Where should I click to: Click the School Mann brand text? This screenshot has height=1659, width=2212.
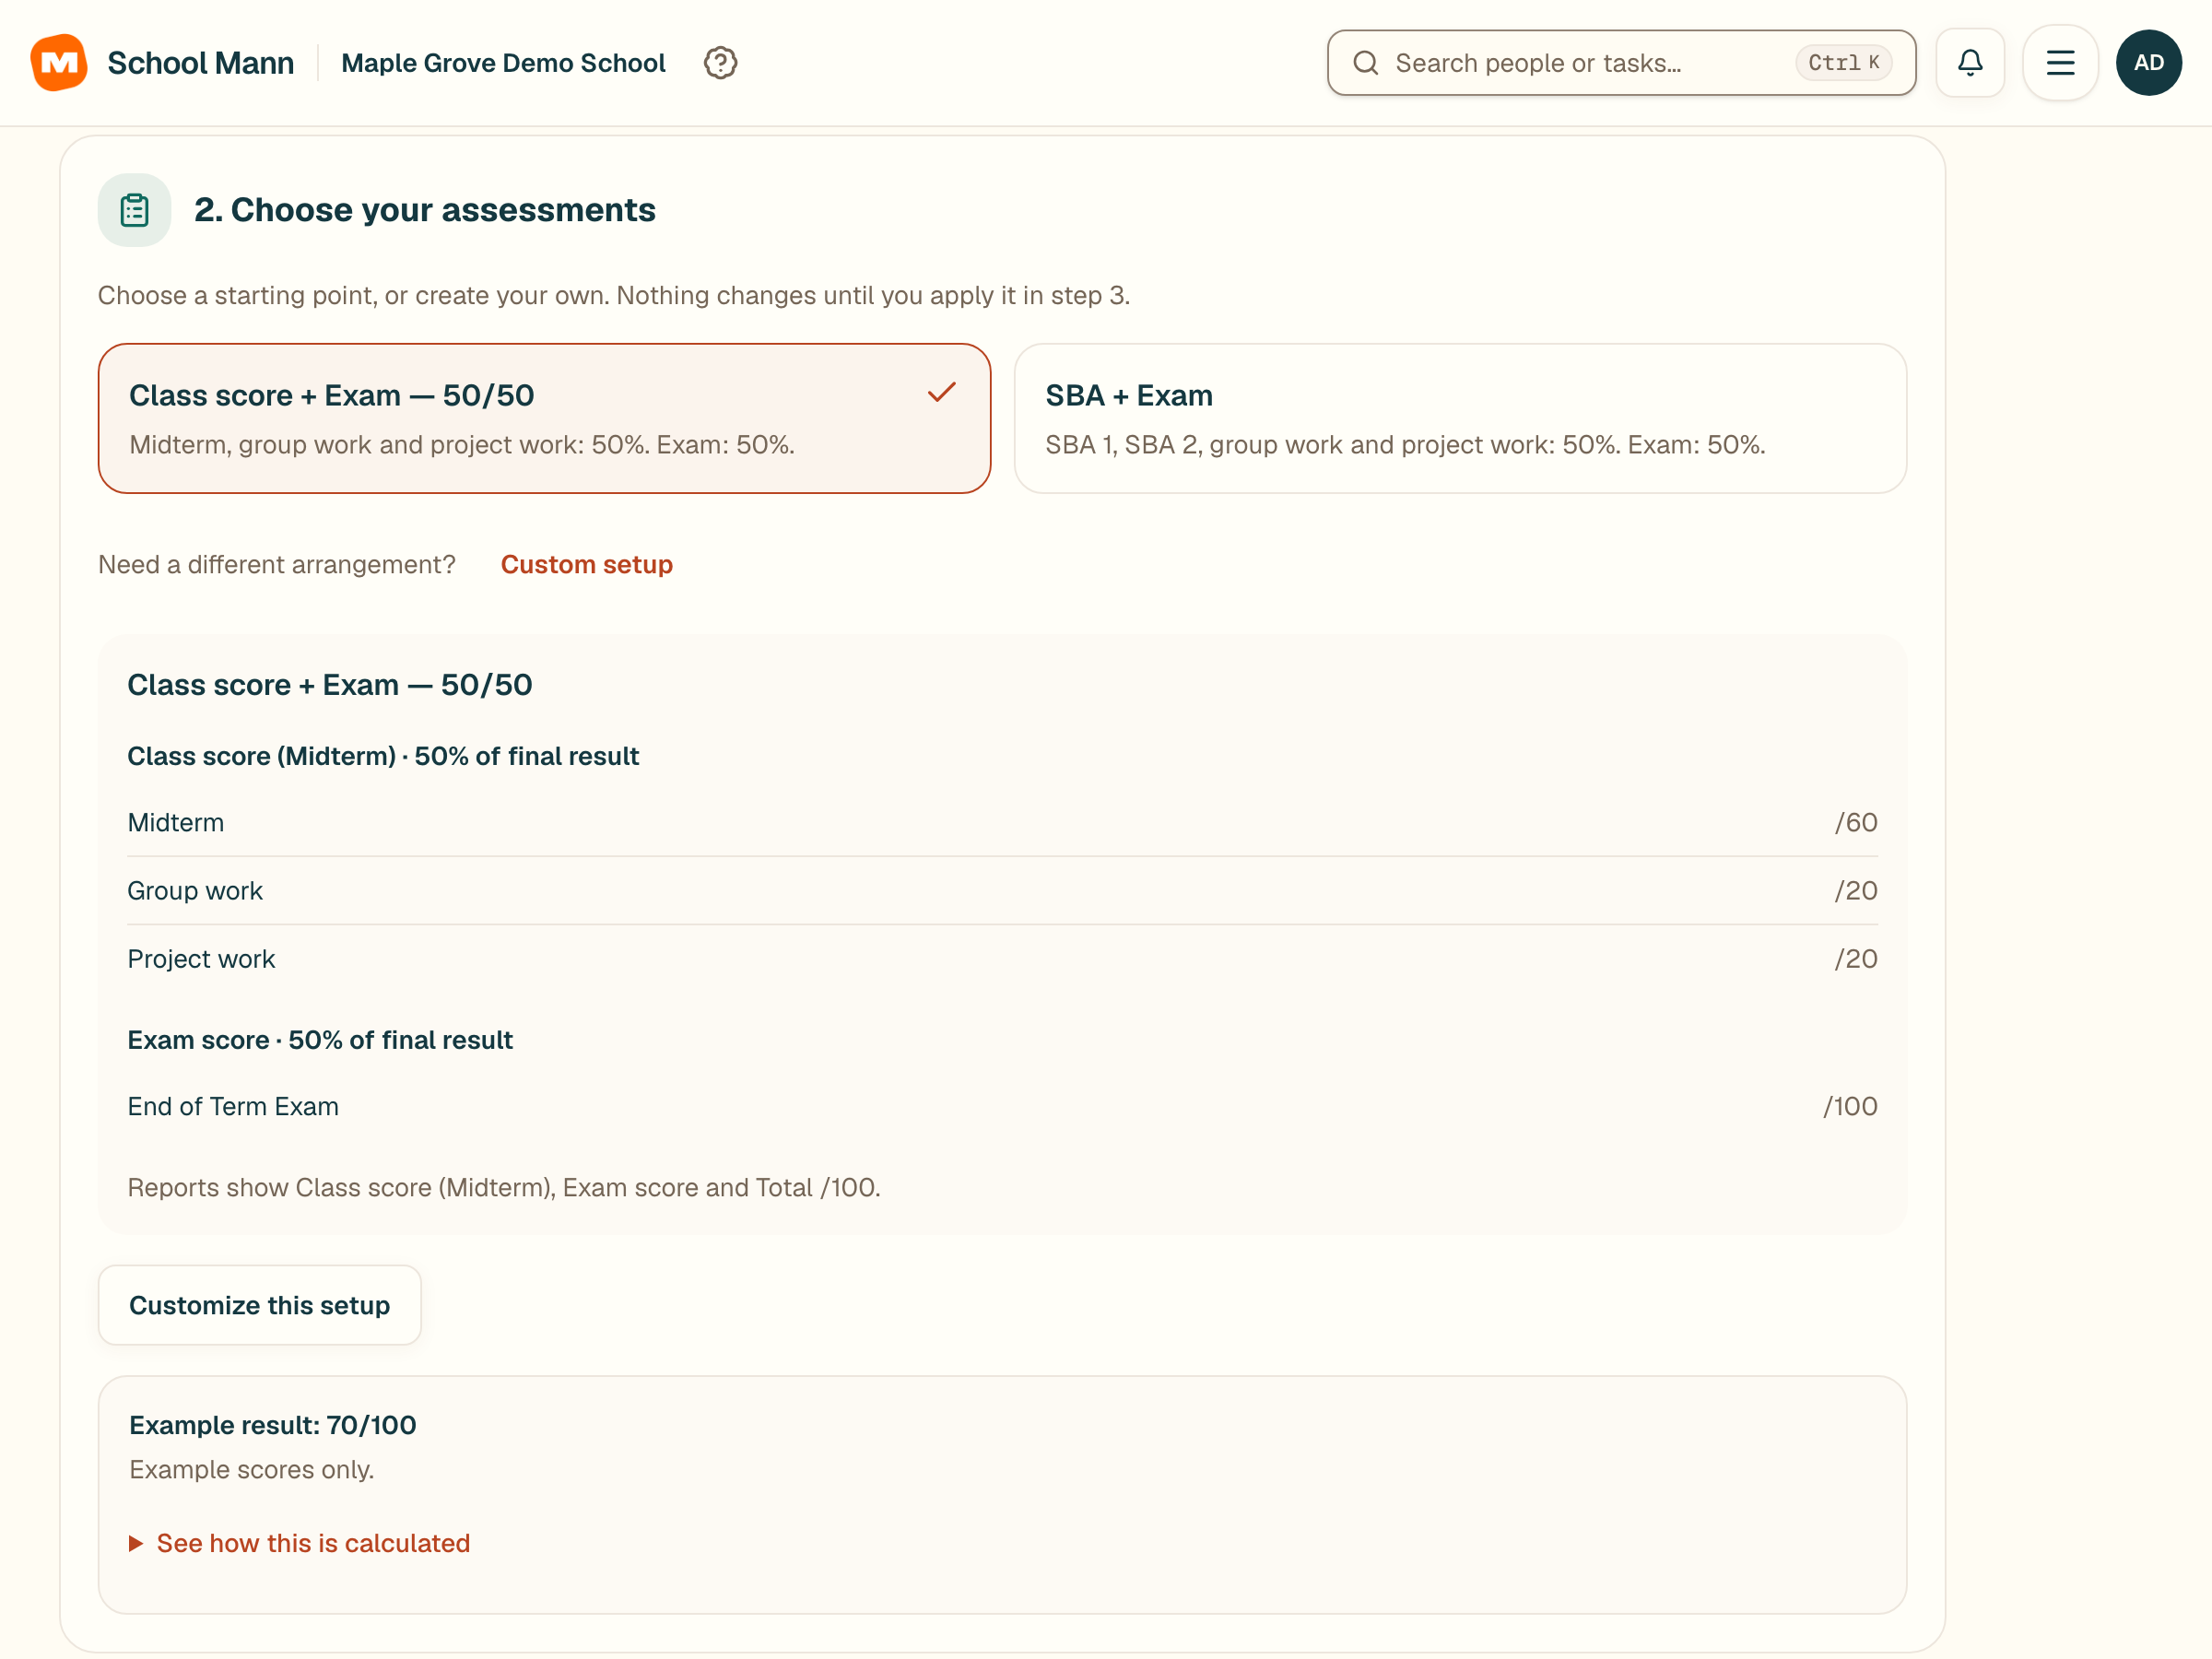[201, 63]
